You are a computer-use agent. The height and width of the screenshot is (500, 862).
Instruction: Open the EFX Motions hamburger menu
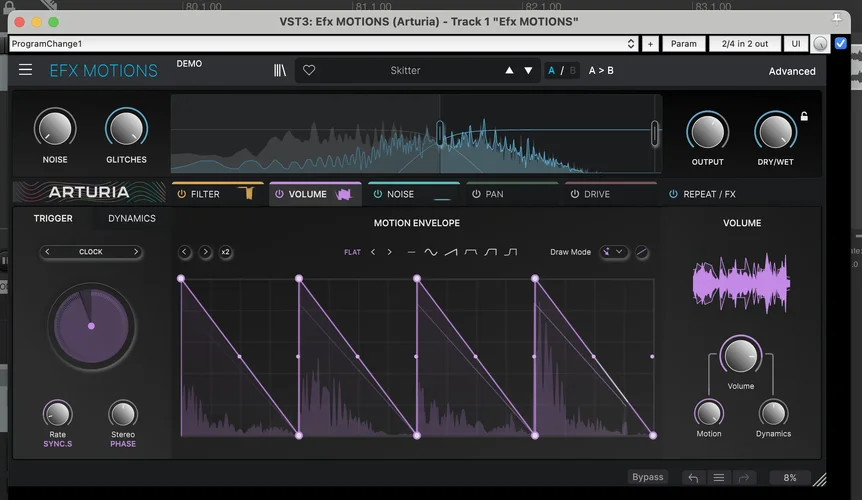(25, 70)
